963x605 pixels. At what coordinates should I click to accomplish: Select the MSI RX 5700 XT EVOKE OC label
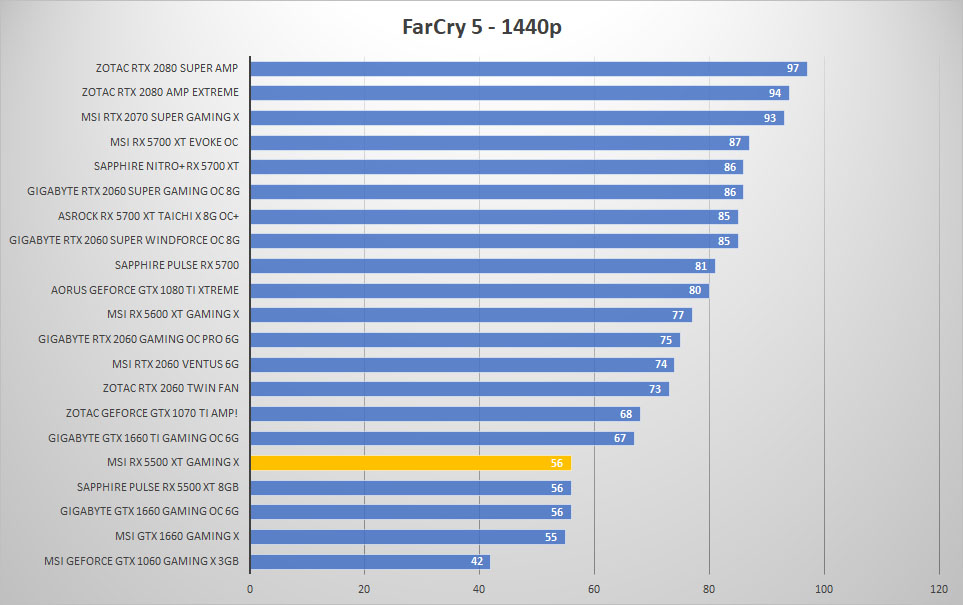174,142
